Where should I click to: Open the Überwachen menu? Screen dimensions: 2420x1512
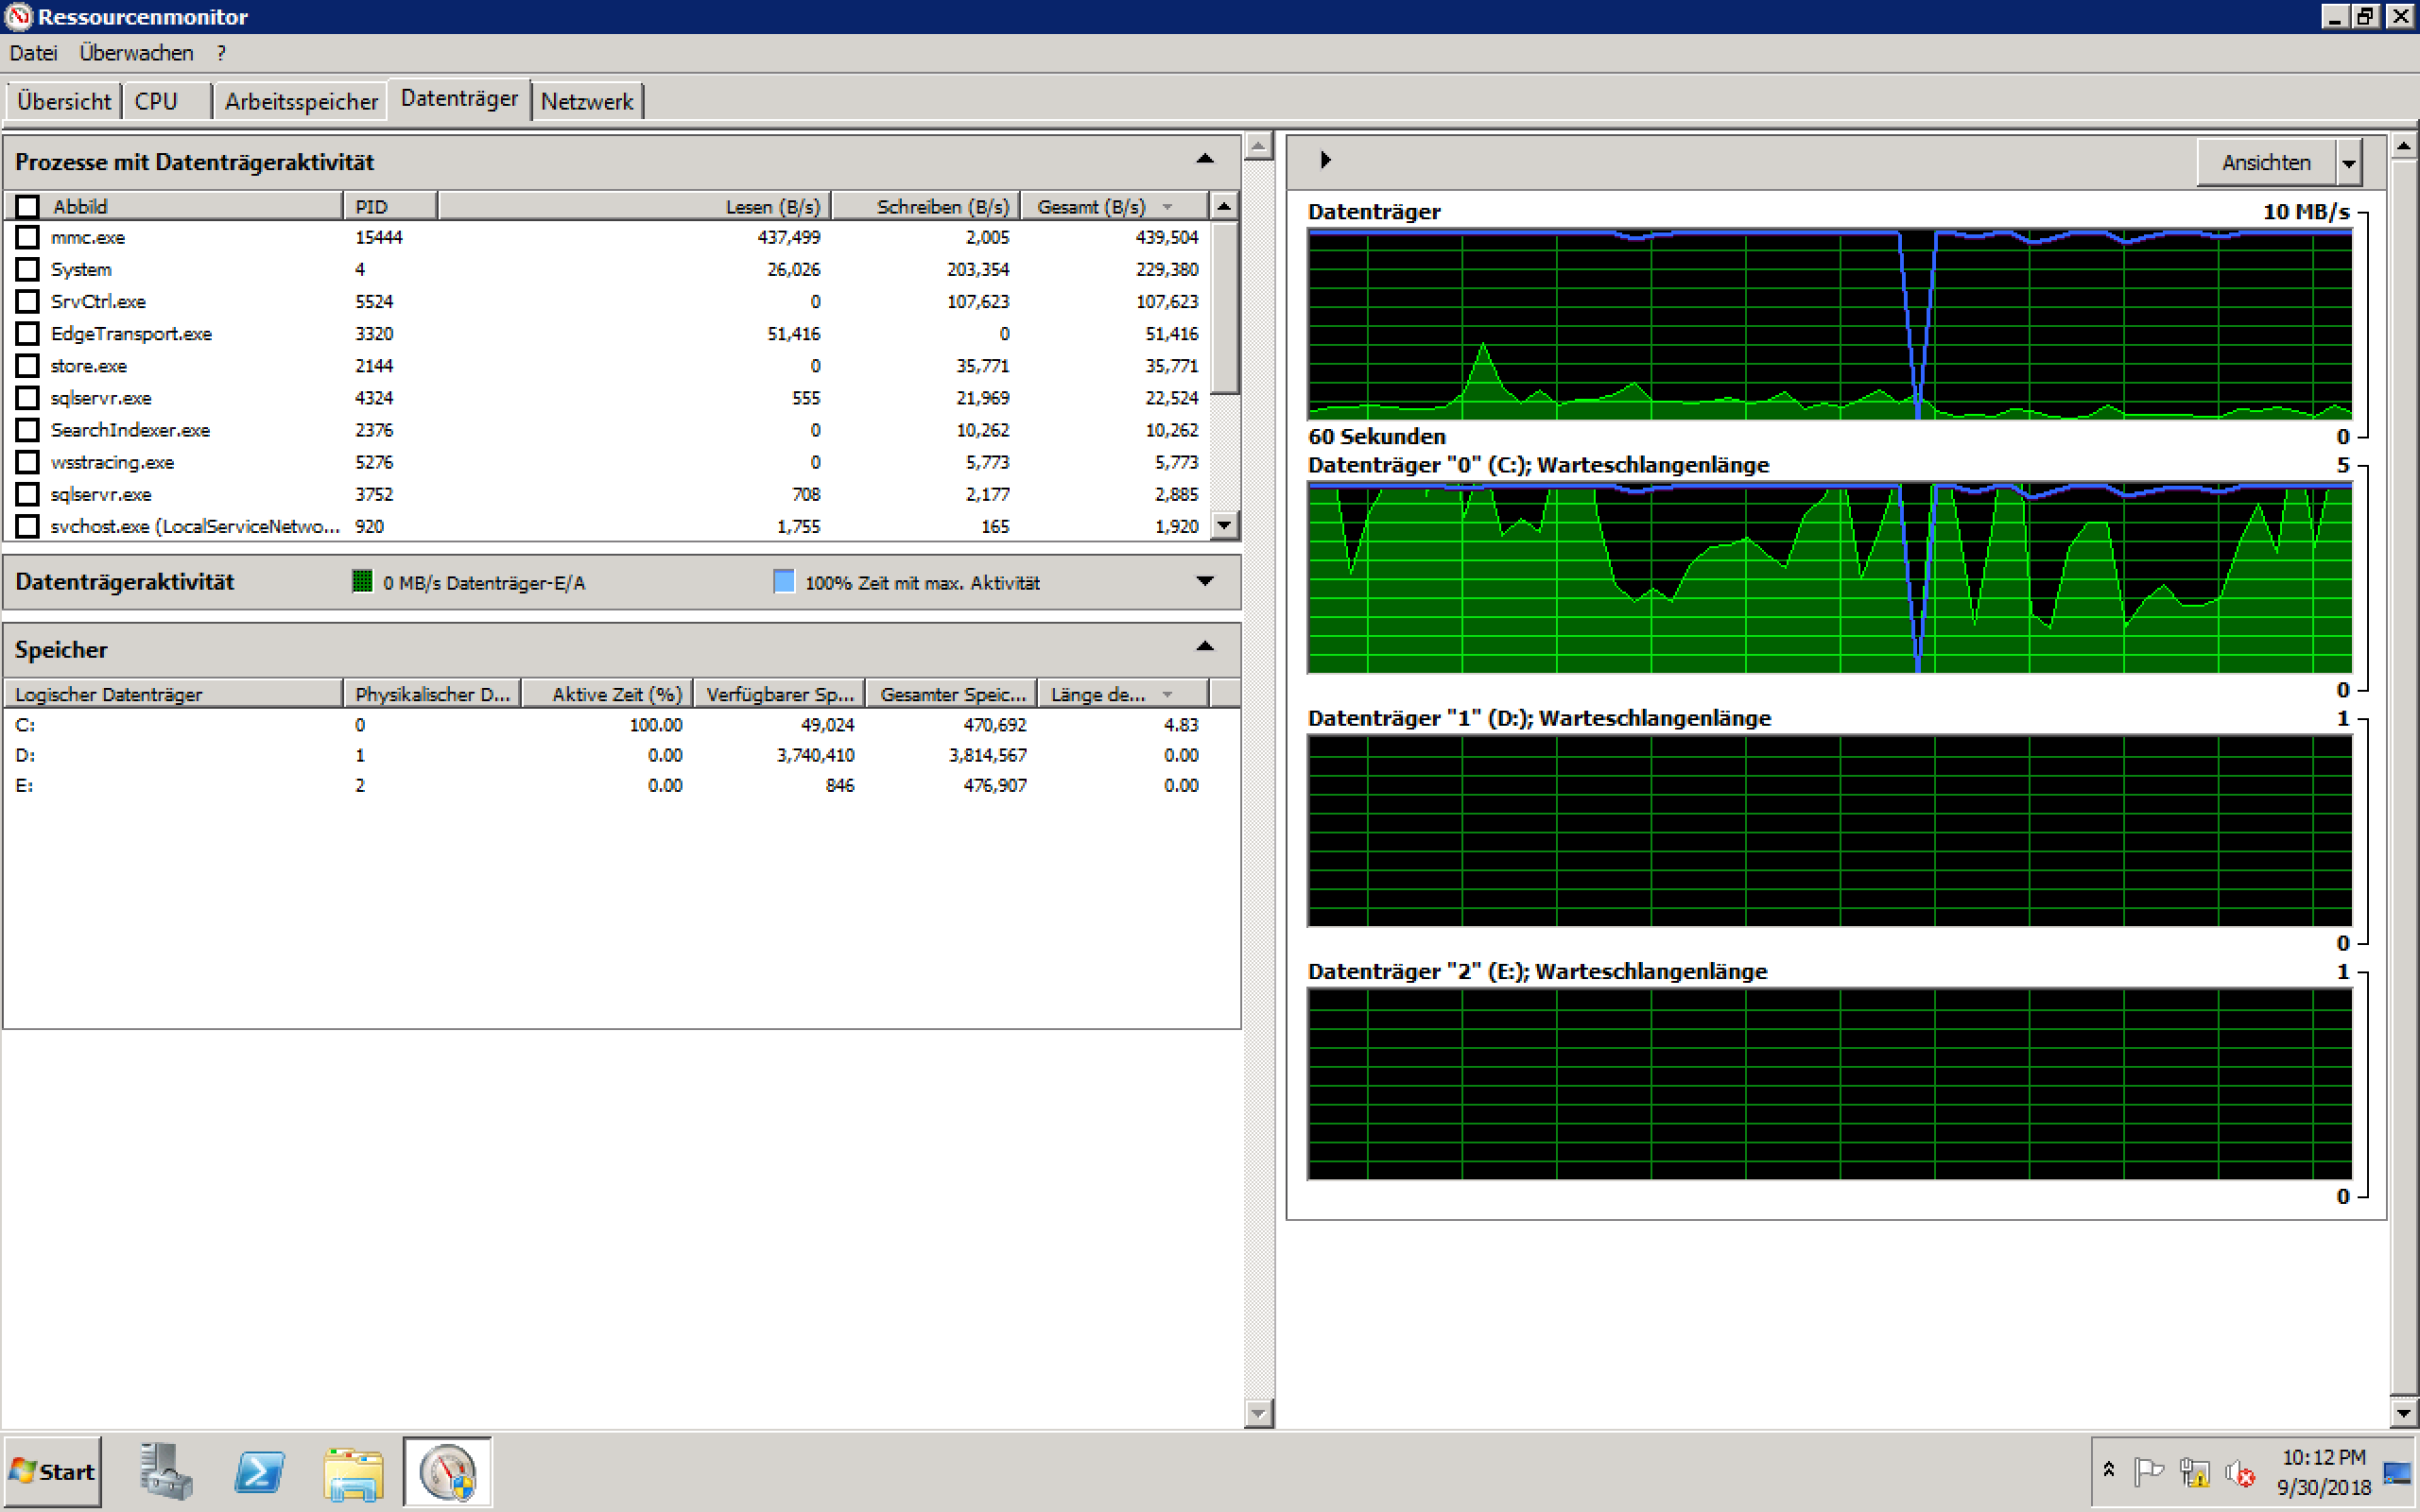(136, 53)
